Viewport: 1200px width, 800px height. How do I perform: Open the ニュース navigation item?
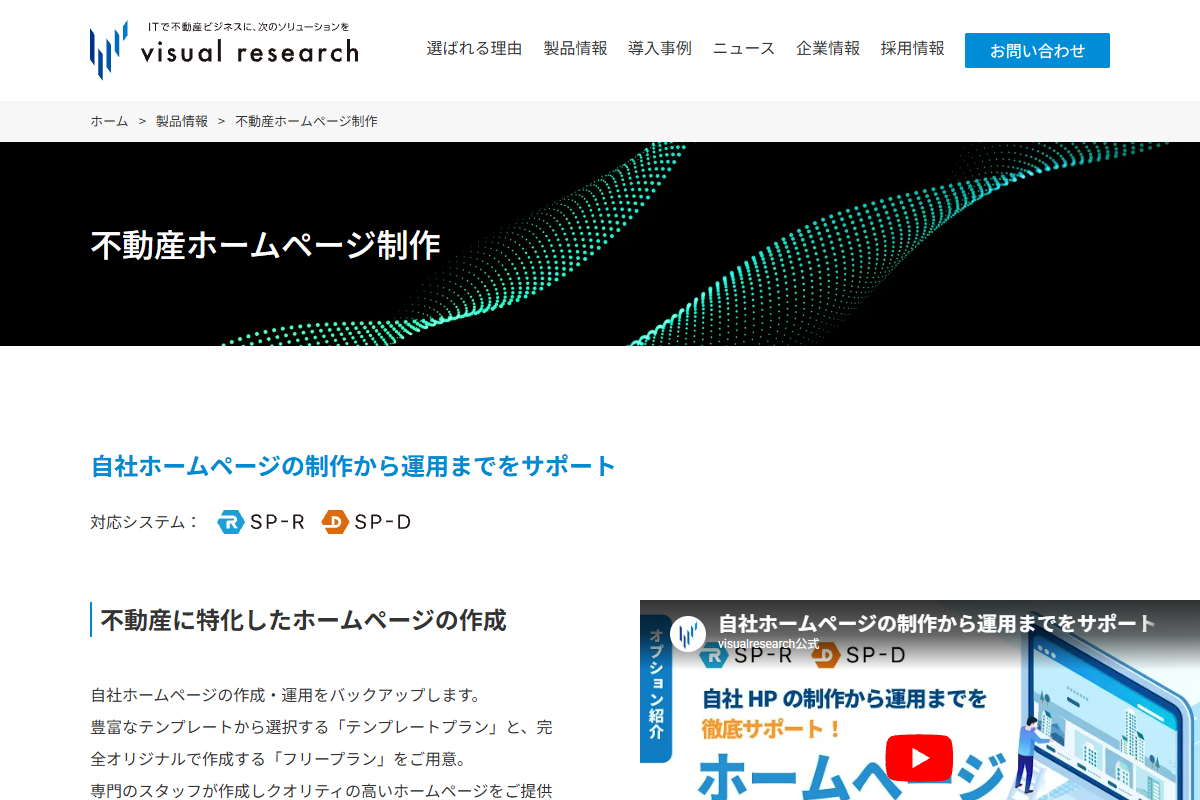(x=743, y=48)
